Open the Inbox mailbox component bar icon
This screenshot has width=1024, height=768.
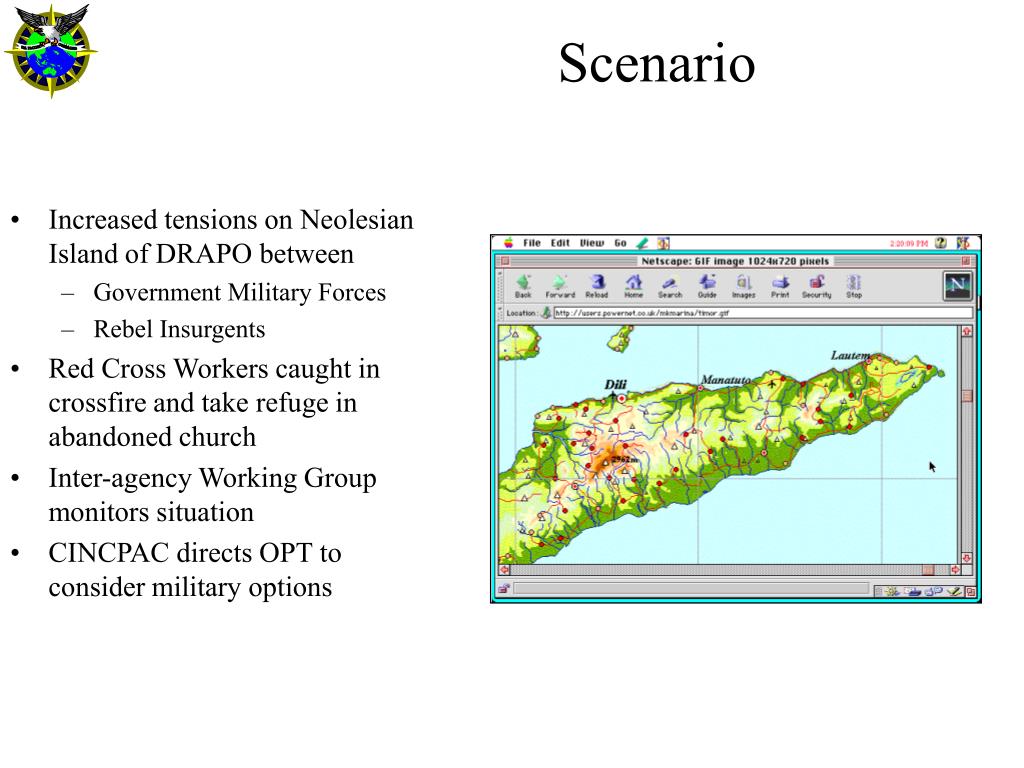(x=913, y=591)
